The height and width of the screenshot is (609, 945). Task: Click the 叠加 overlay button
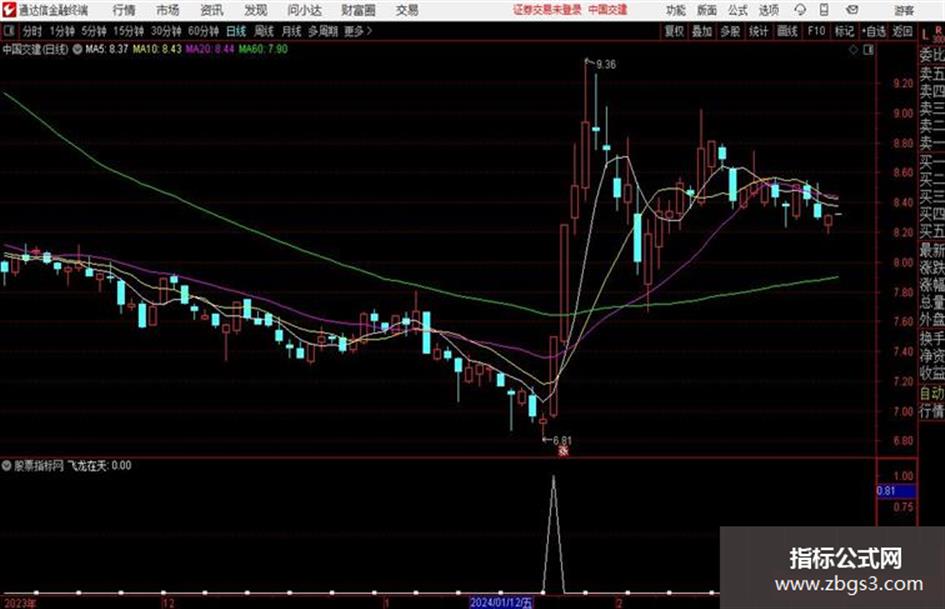(x=702, y=31)
